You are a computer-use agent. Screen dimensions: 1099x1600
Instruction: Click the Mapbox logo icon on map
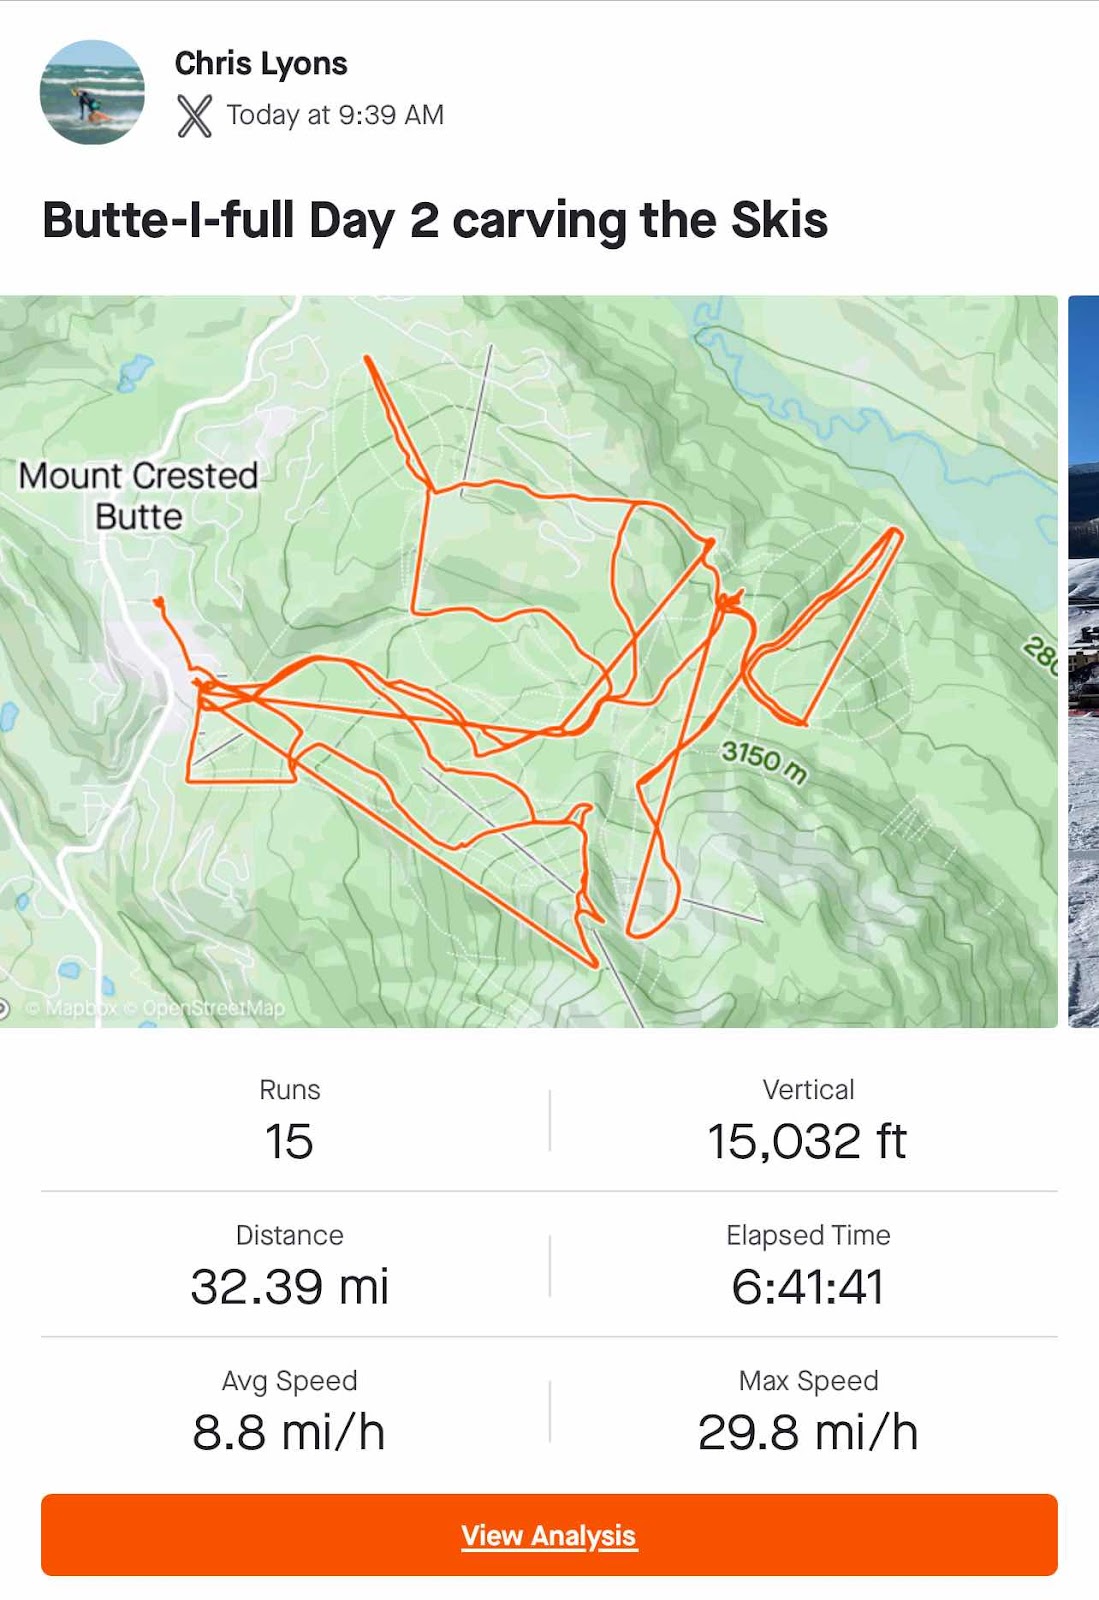pyautogui.click(x=4, y=1008)
